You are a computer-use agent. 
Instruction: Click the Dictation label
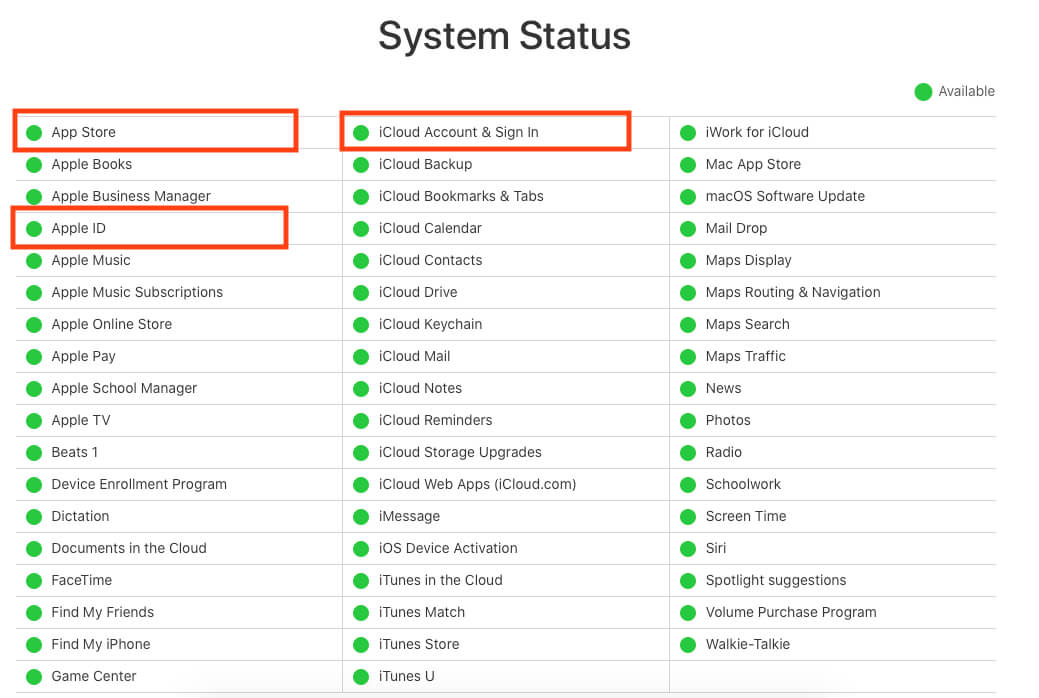click(80, 516)
